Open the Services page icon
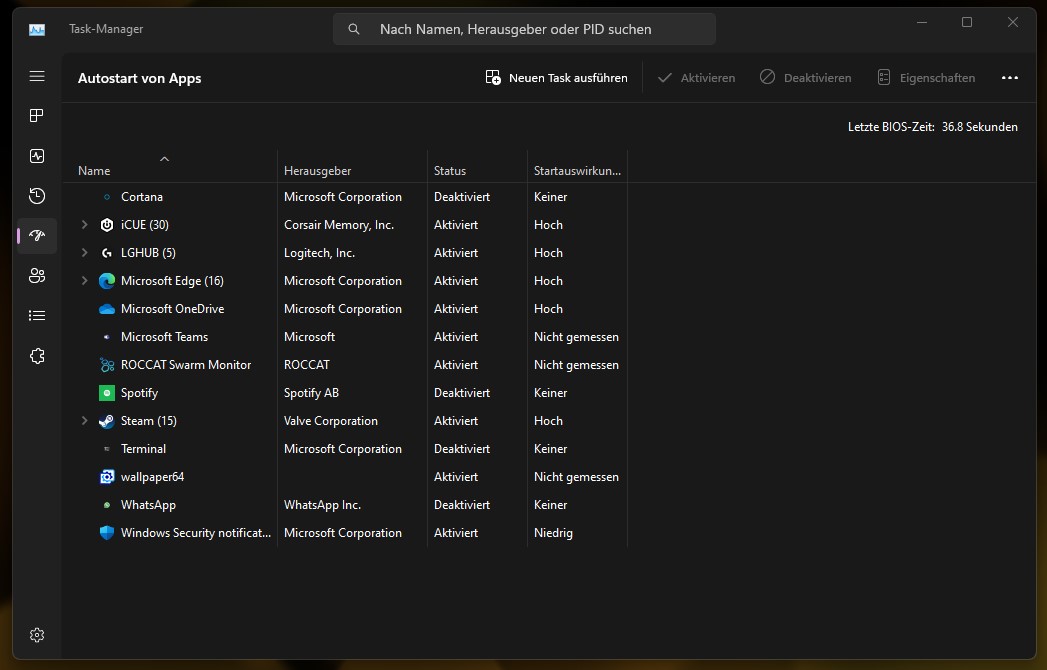Screen dimensions: 1047x670 click(x=37, y=356)
